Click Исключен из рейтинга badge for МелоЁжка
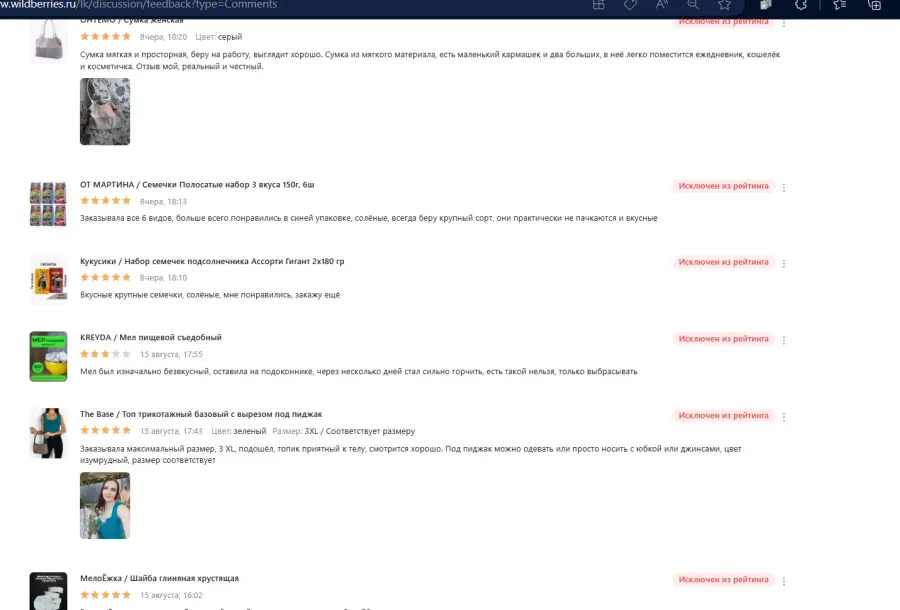The width and height of the screenshot is (900, 610). (x=723, y=580)
